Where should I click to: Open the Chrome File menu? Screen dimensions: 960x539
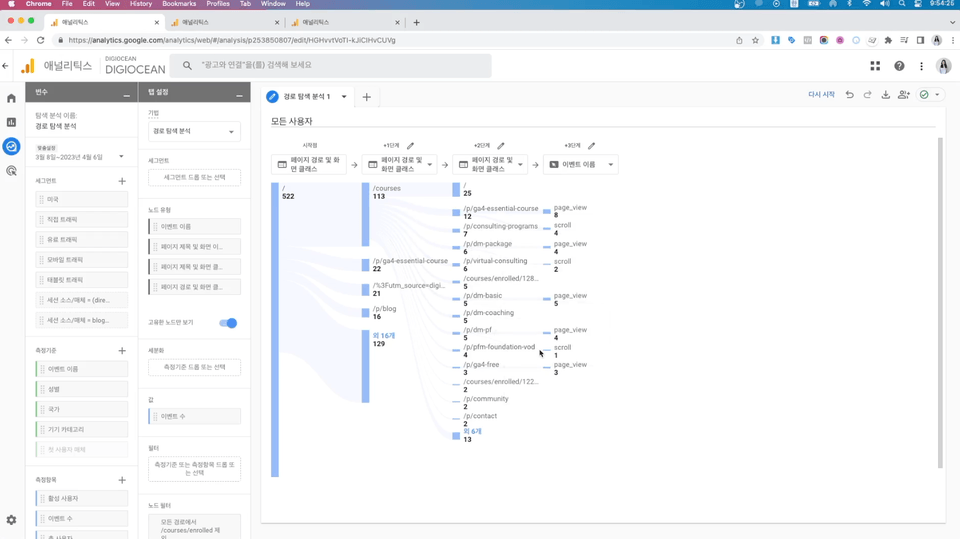pos(67,4)
